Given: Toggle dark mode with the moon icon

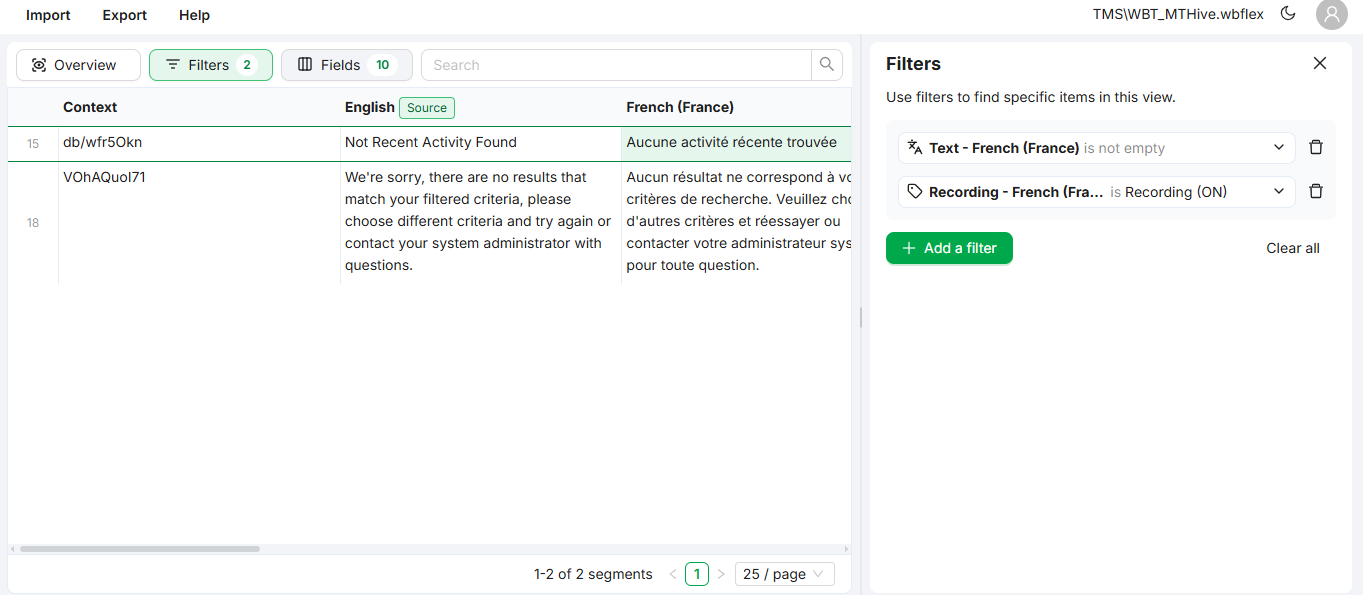Looking at the screenshot, I should pos(1288,14).
